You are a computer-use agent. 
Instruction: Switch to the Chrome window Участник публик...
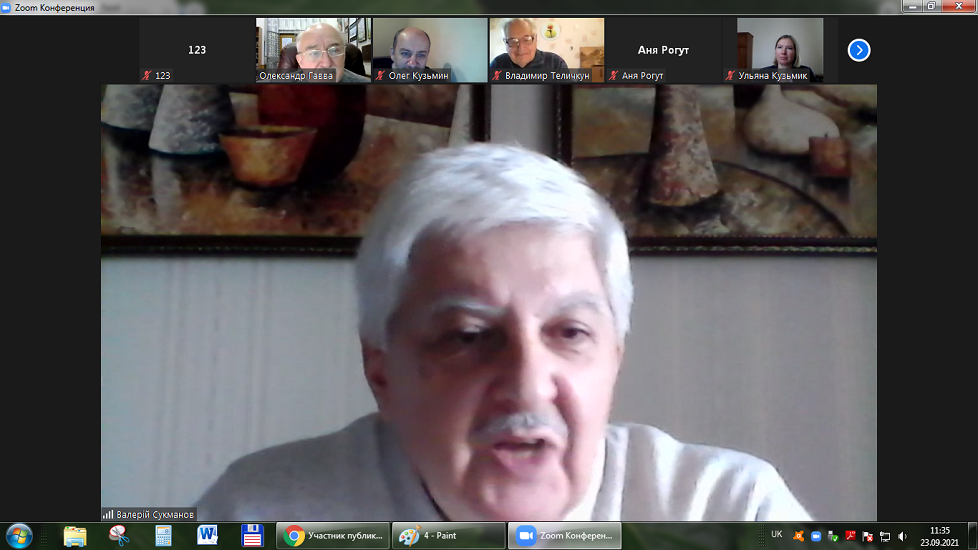[333, 536]
